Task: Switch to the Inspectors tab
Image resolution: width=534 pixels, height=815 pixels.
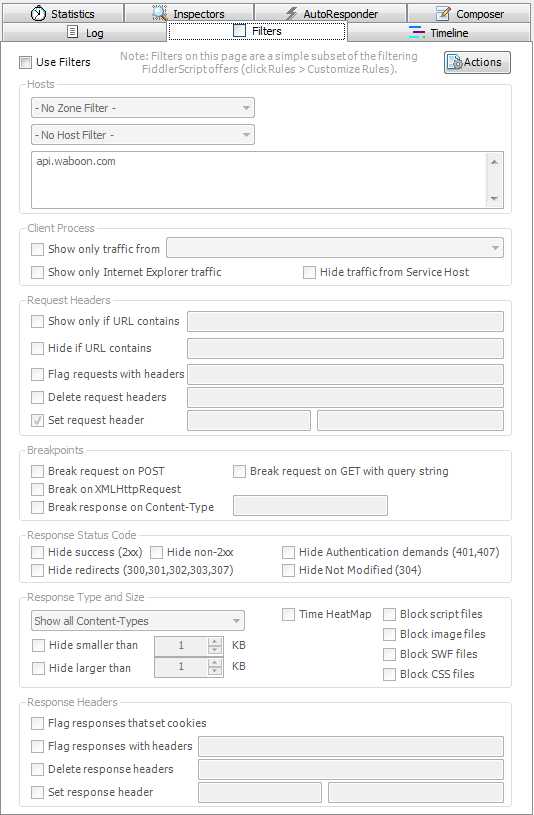Action: coord(189,13)
